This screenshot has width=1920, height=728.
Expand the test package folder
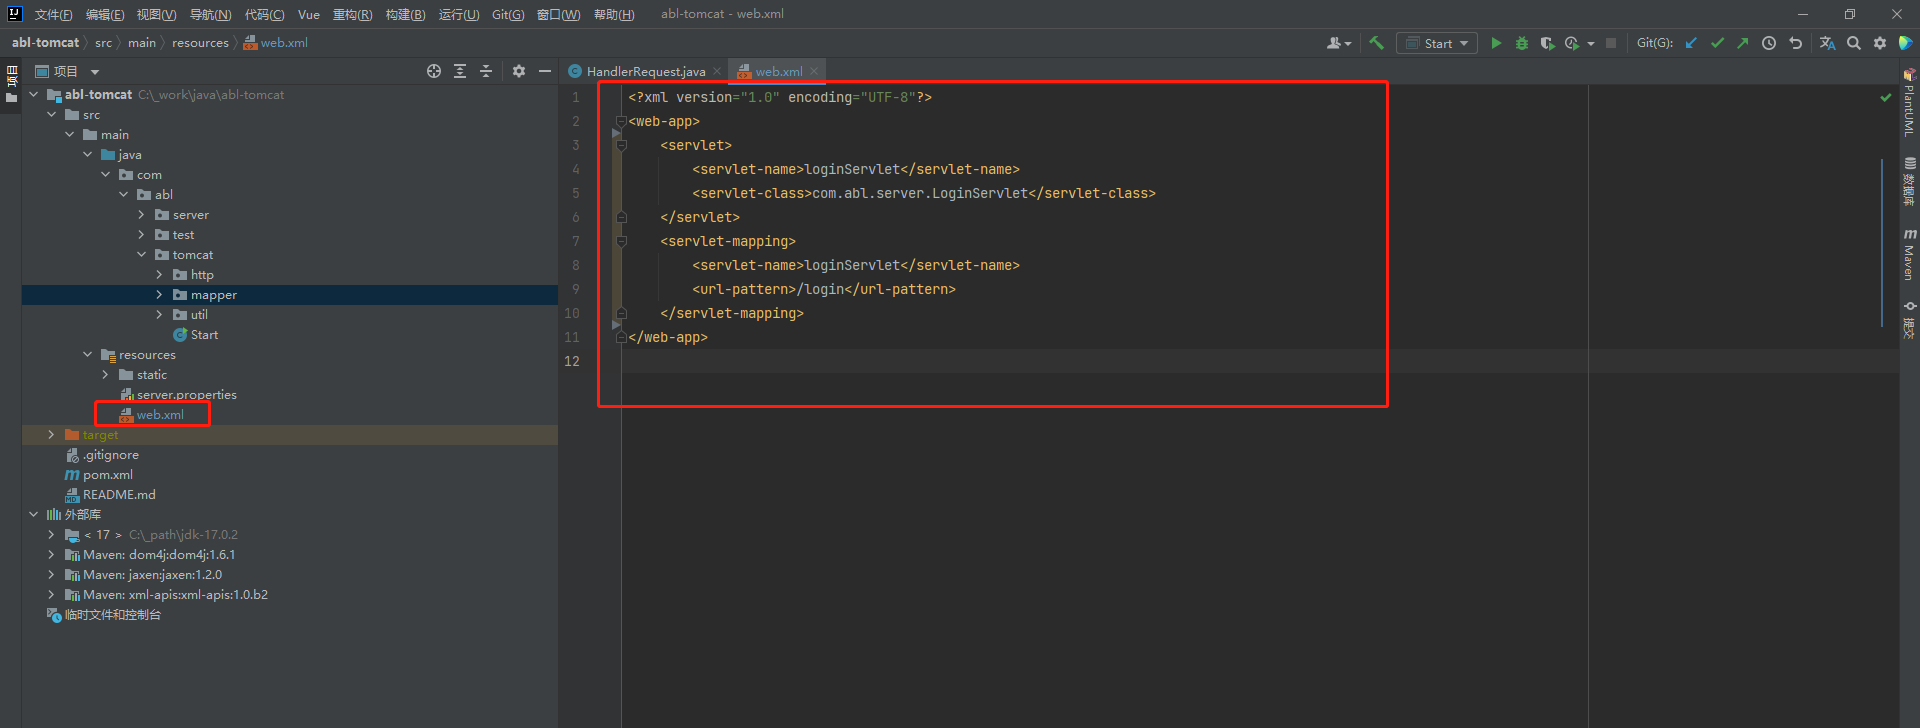click(141, 235)
